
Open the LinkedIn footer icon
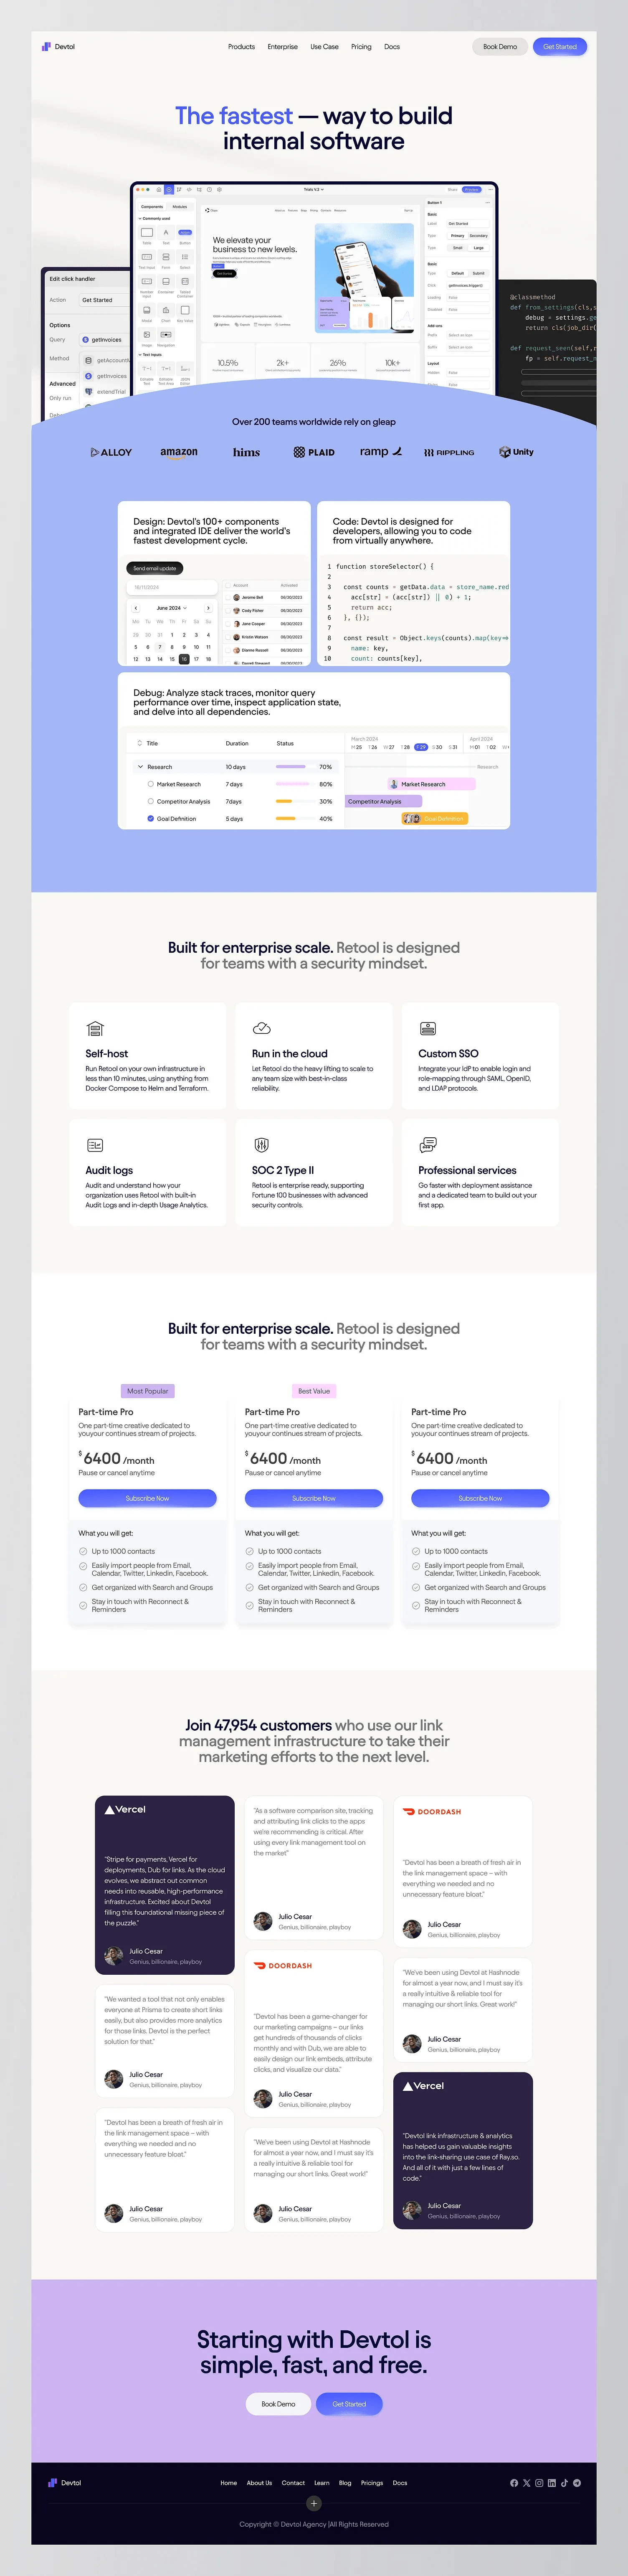(551, 2483)
